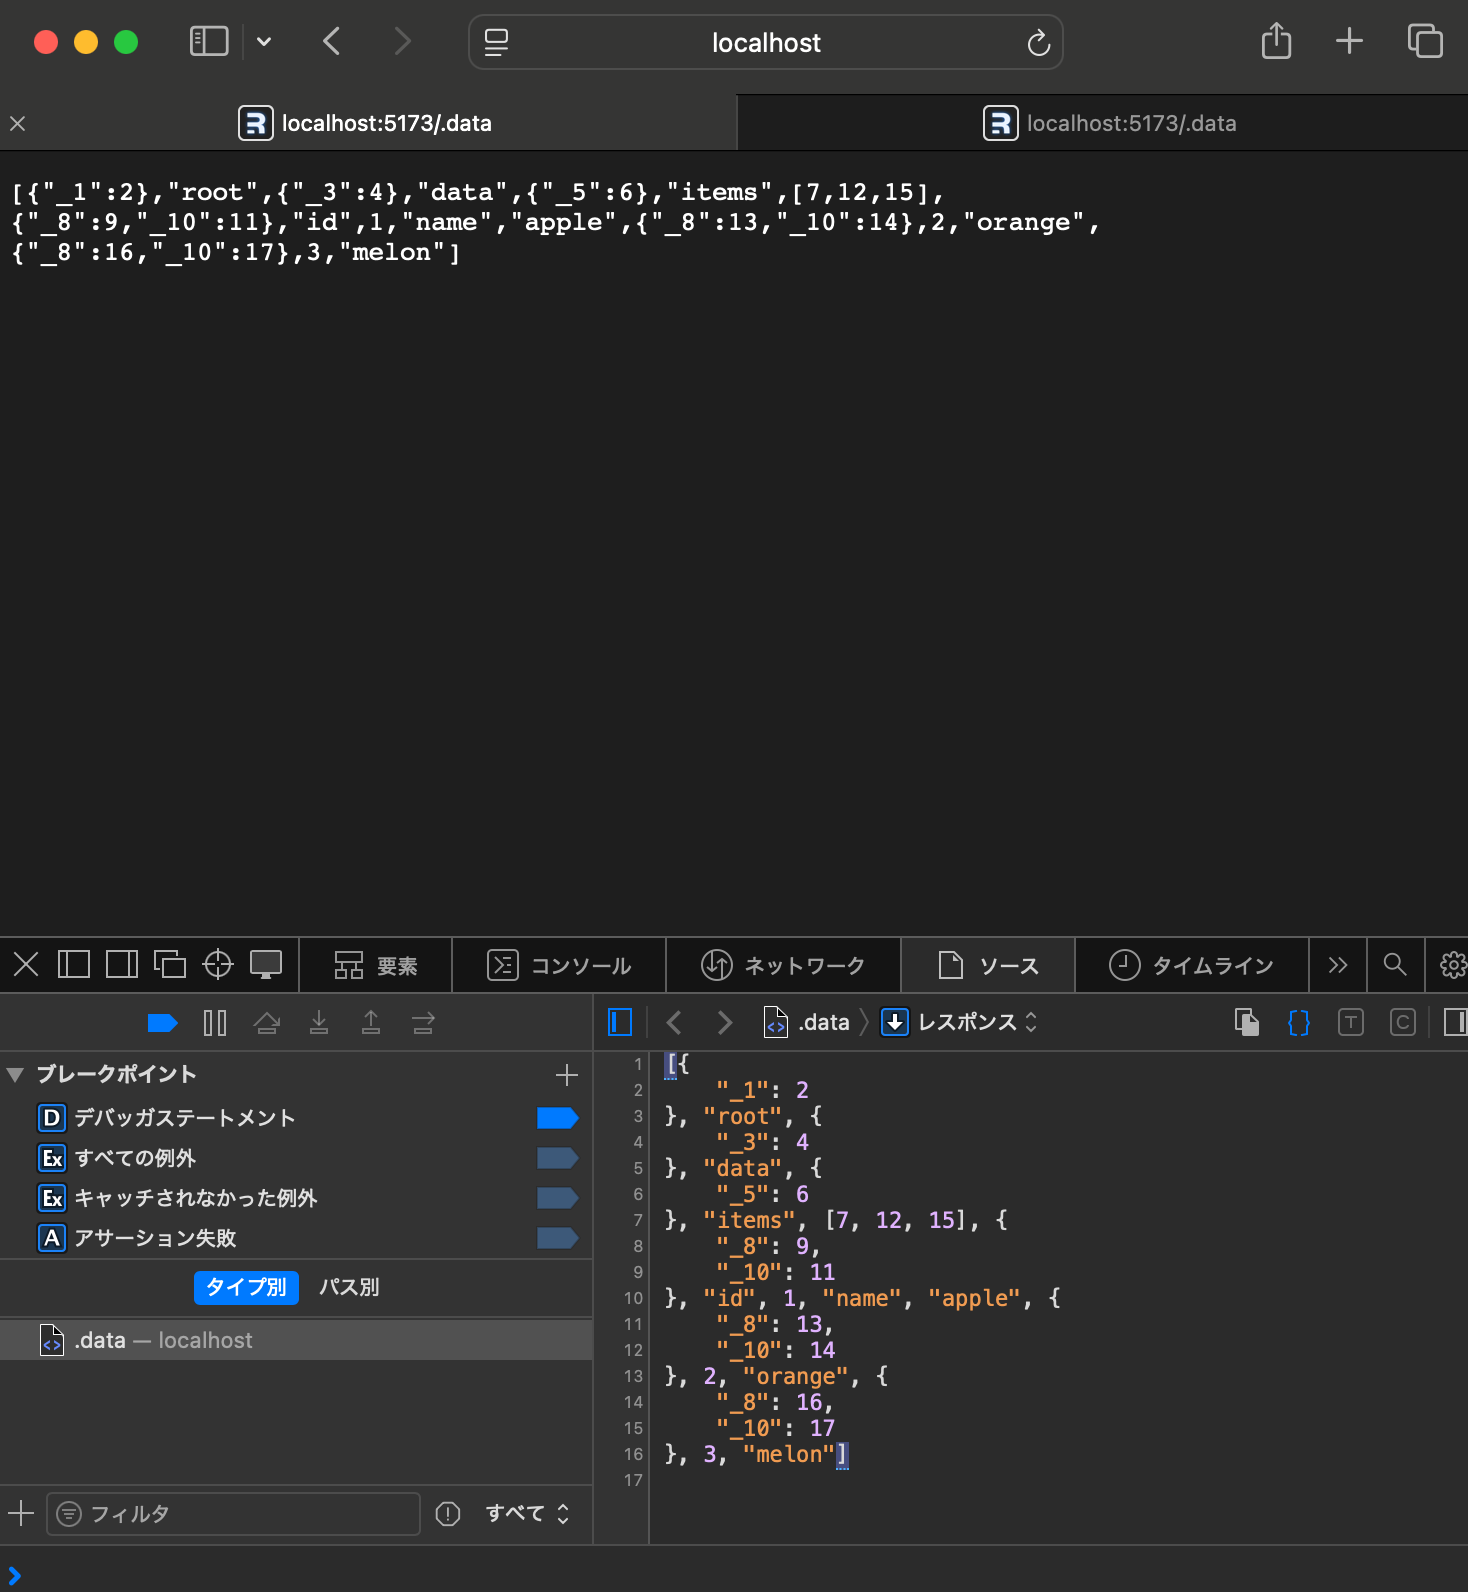The image size is (1468, 1592).
Task: Toggle キャッチされなかった例外 breakpoint marker
Action: [x=558, y=1198]
